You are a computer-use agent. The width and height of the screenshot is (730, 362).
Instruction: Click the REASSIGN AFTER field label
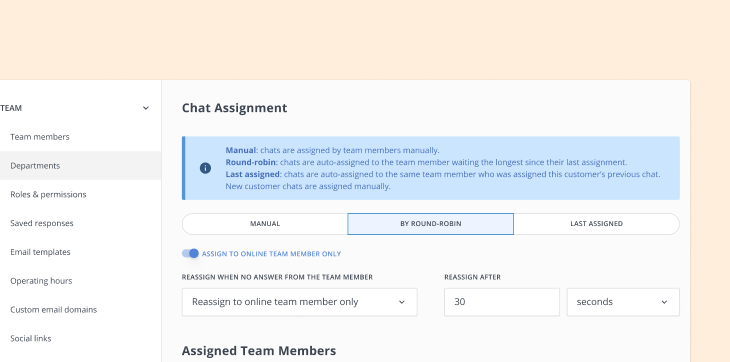pos(473,277)
